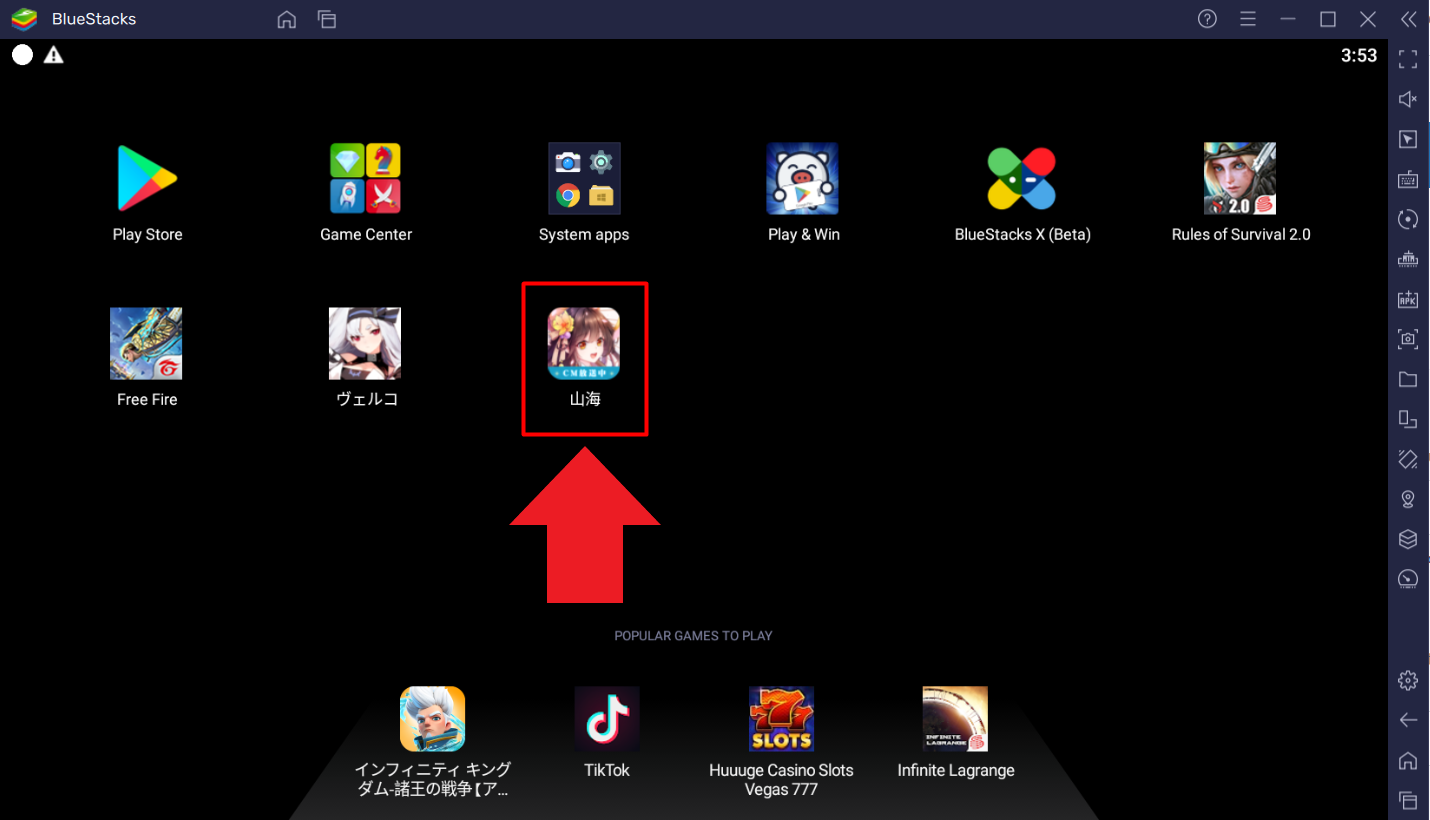The height and width of the screenshot is (820, 1430).
Task: Click the Install APK icon
Action: pyautogui.click(x=1408, y=299)
